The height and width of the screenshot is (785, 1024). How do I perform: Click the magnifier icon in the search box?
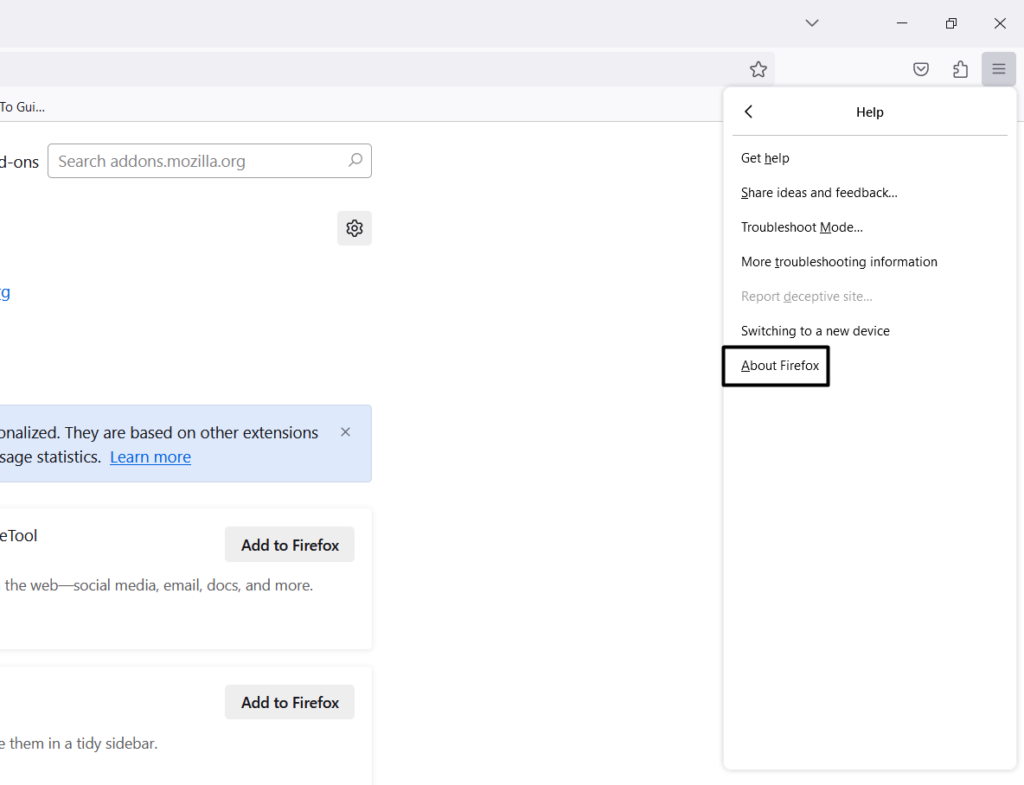coord(355,161)
